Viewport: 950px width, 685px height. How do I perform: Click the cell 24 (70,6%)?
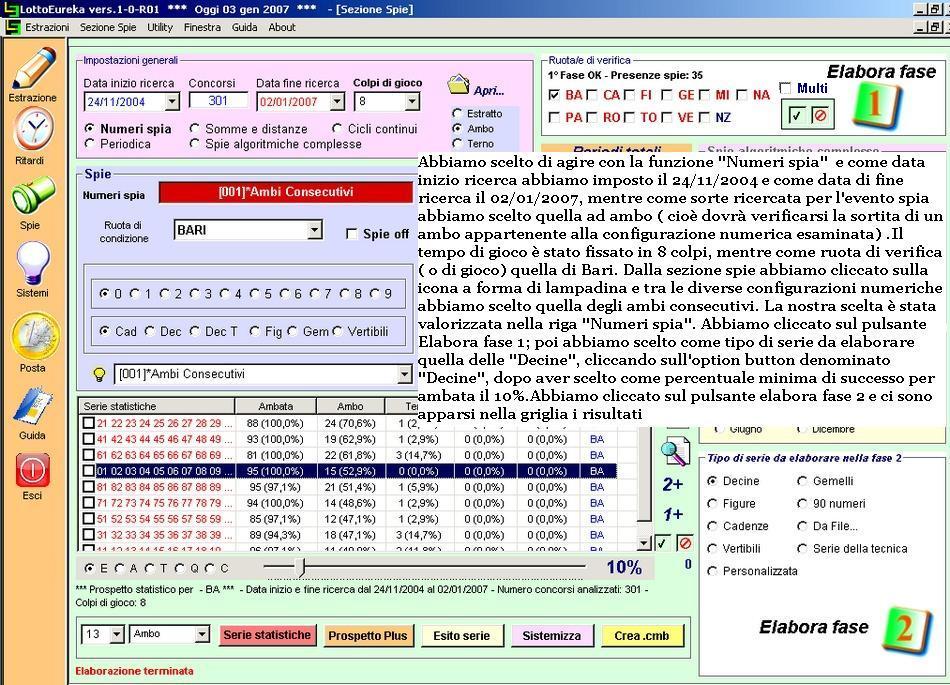[x=350, y=423]
